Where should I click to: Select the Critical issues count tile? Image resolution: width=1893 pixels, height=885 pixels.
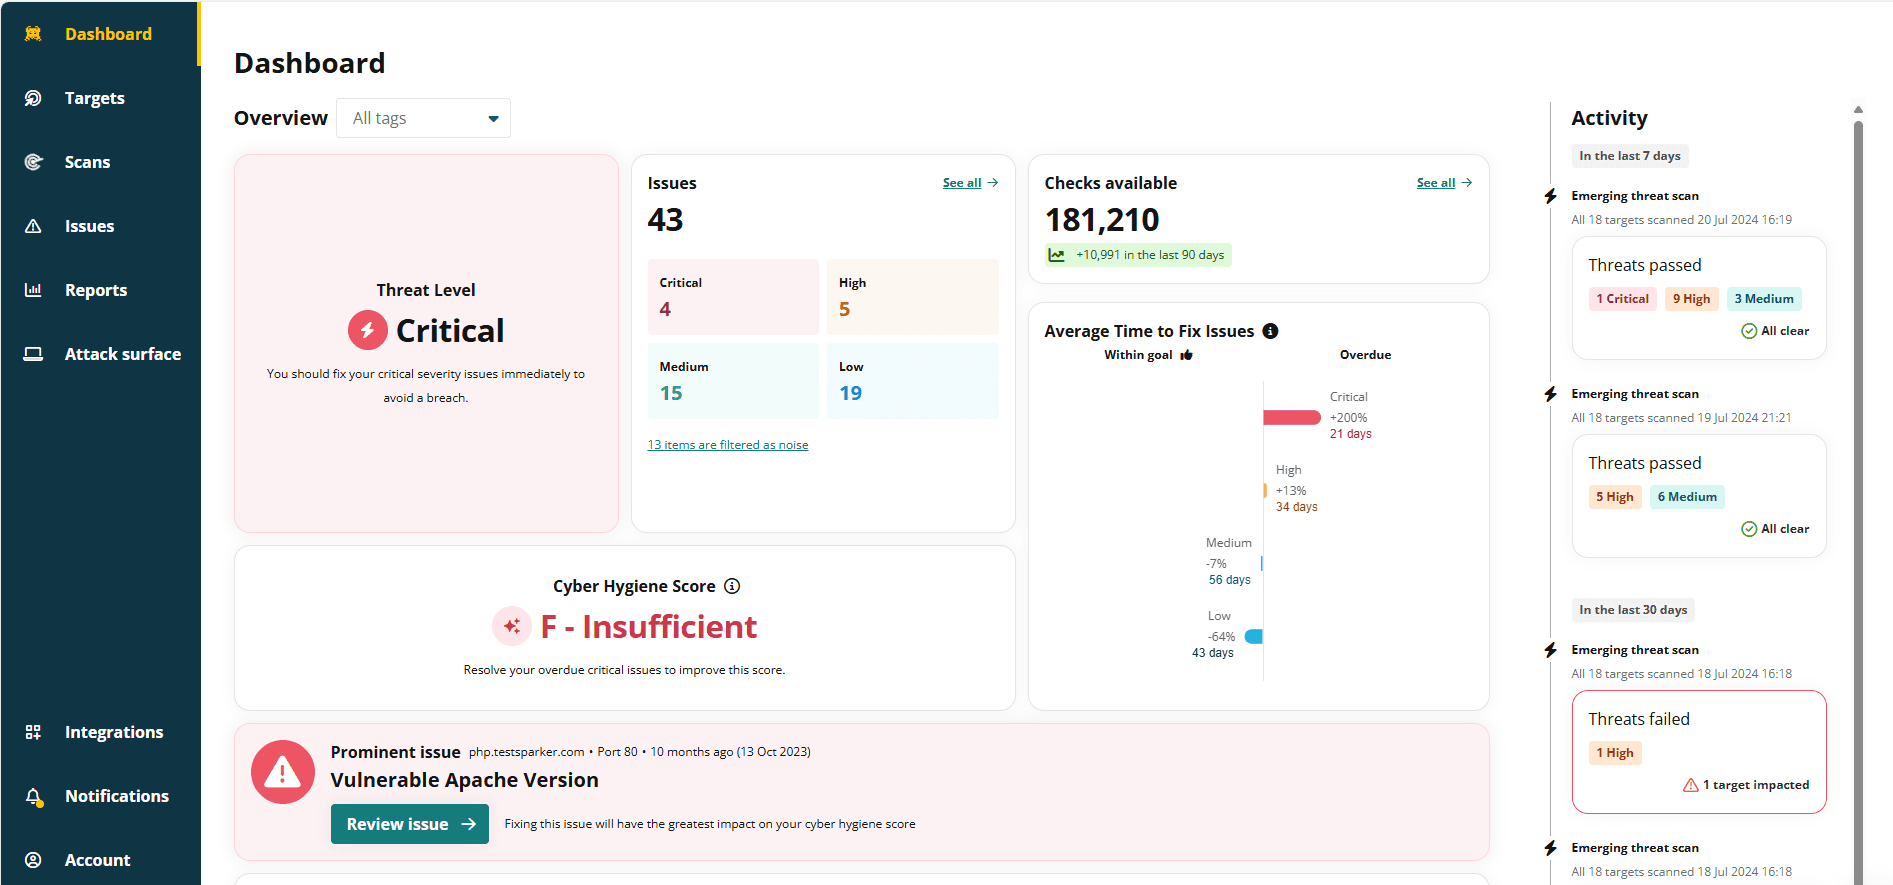732,297
